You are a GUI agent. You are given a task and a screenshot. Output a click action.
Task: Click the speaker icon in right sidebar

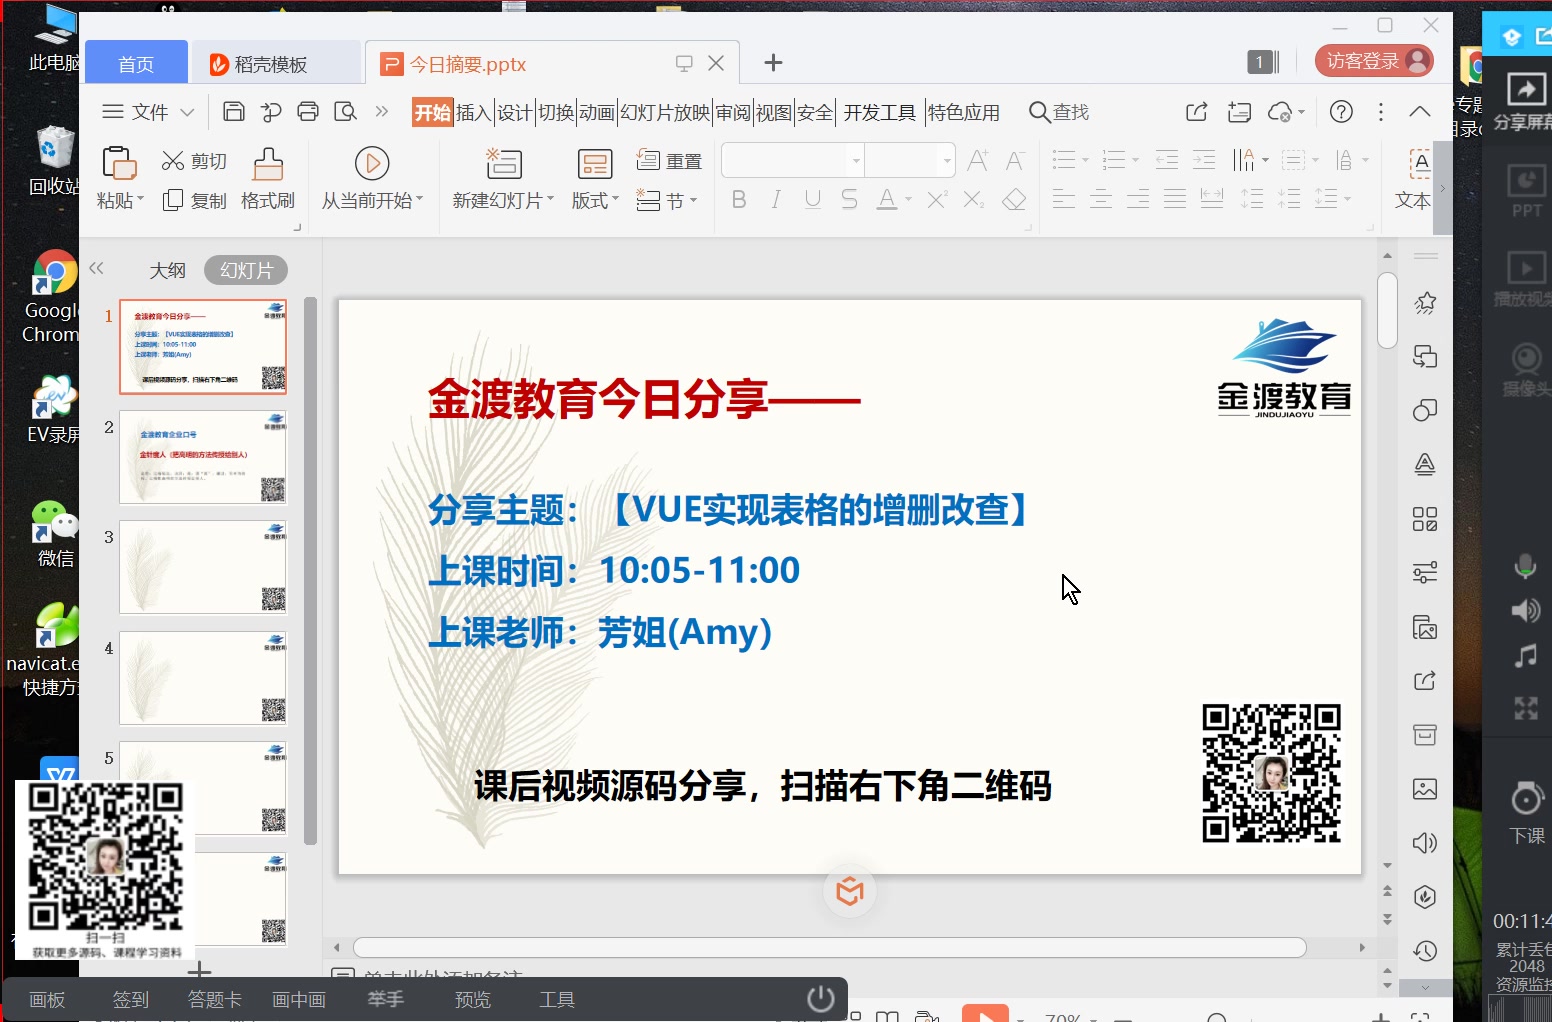(1425, 843)
